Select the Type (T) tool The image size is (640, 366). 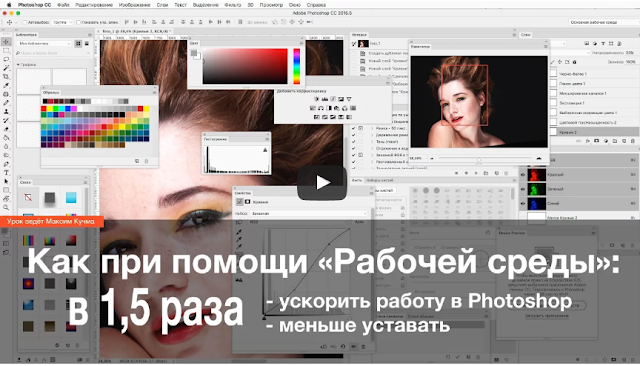pyautogui.click(x=6, y=173)
